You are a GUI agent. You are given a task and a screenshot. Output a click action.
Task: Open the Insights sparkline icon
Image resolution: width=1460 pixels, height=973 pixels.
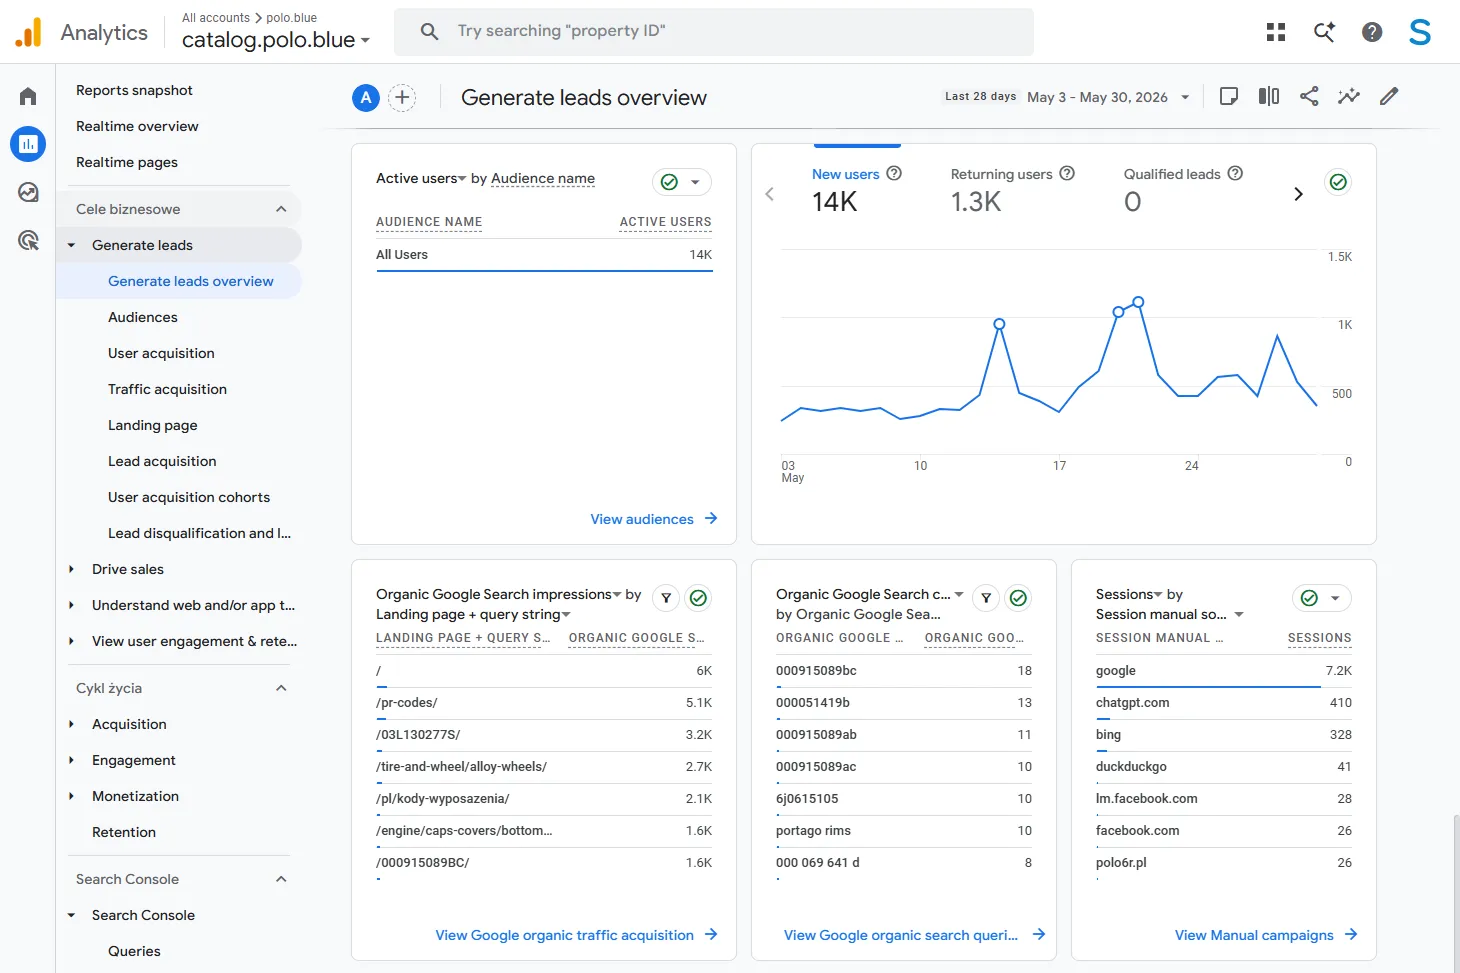click(1349, 96)
